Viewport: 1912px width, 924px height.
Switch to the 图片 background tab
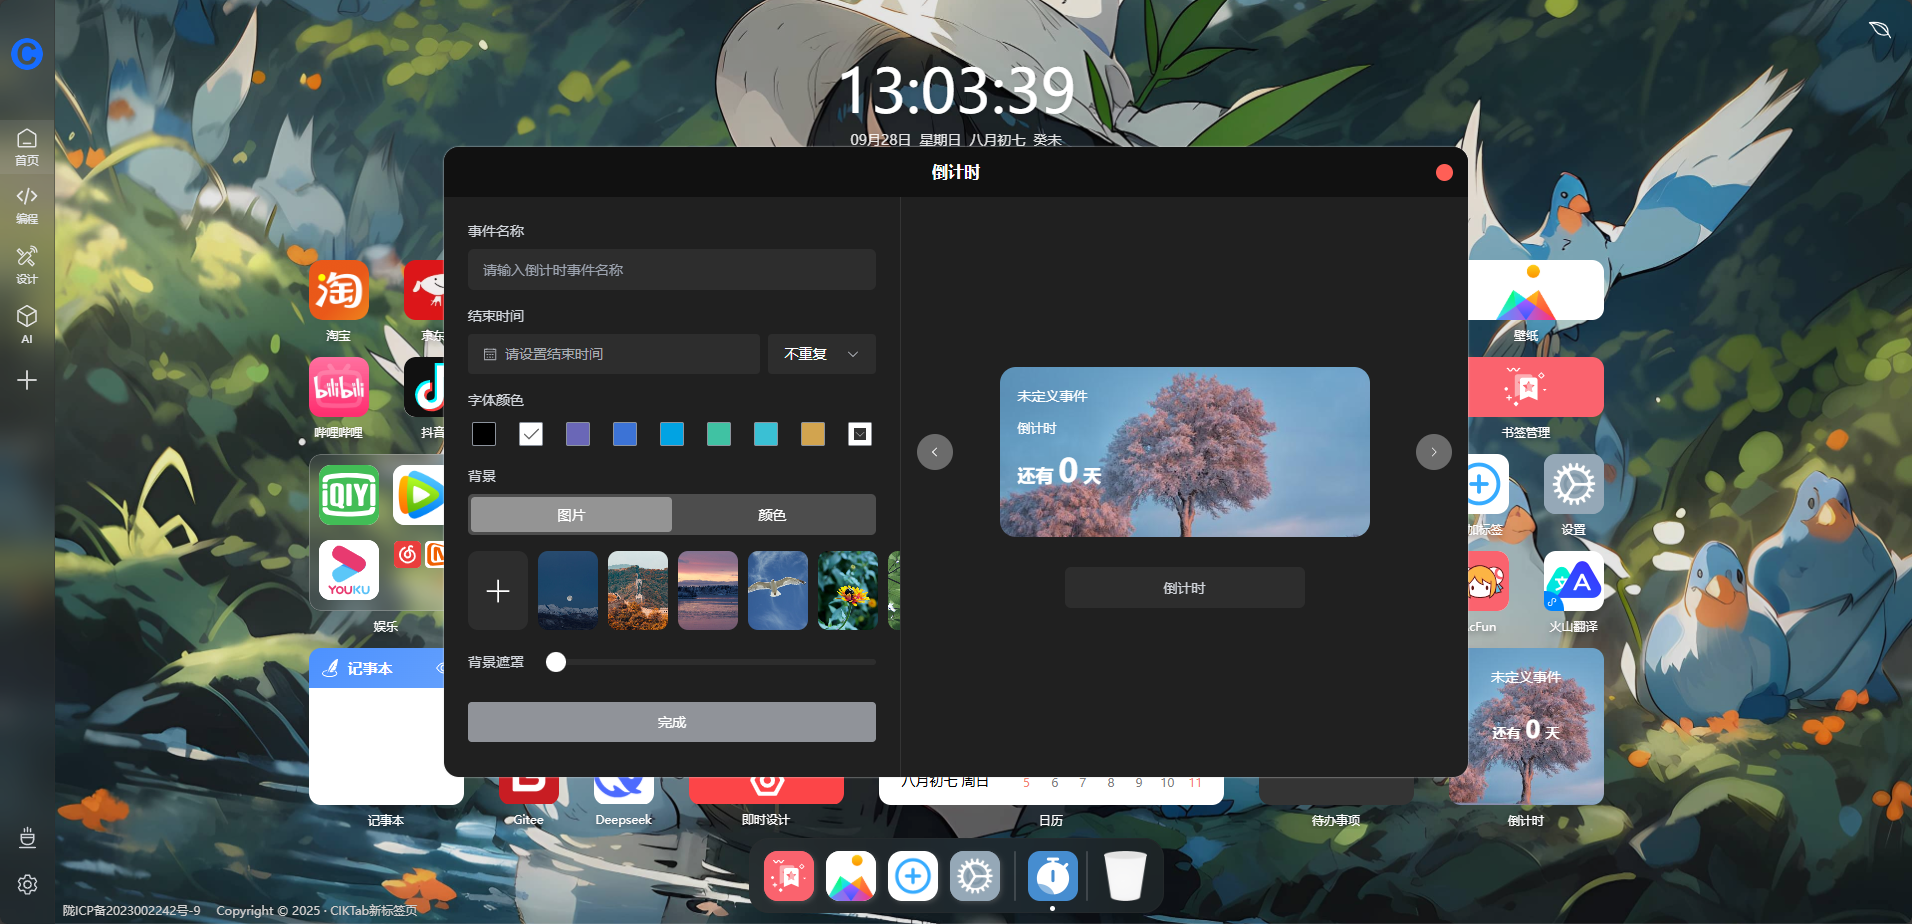point(571,515)
